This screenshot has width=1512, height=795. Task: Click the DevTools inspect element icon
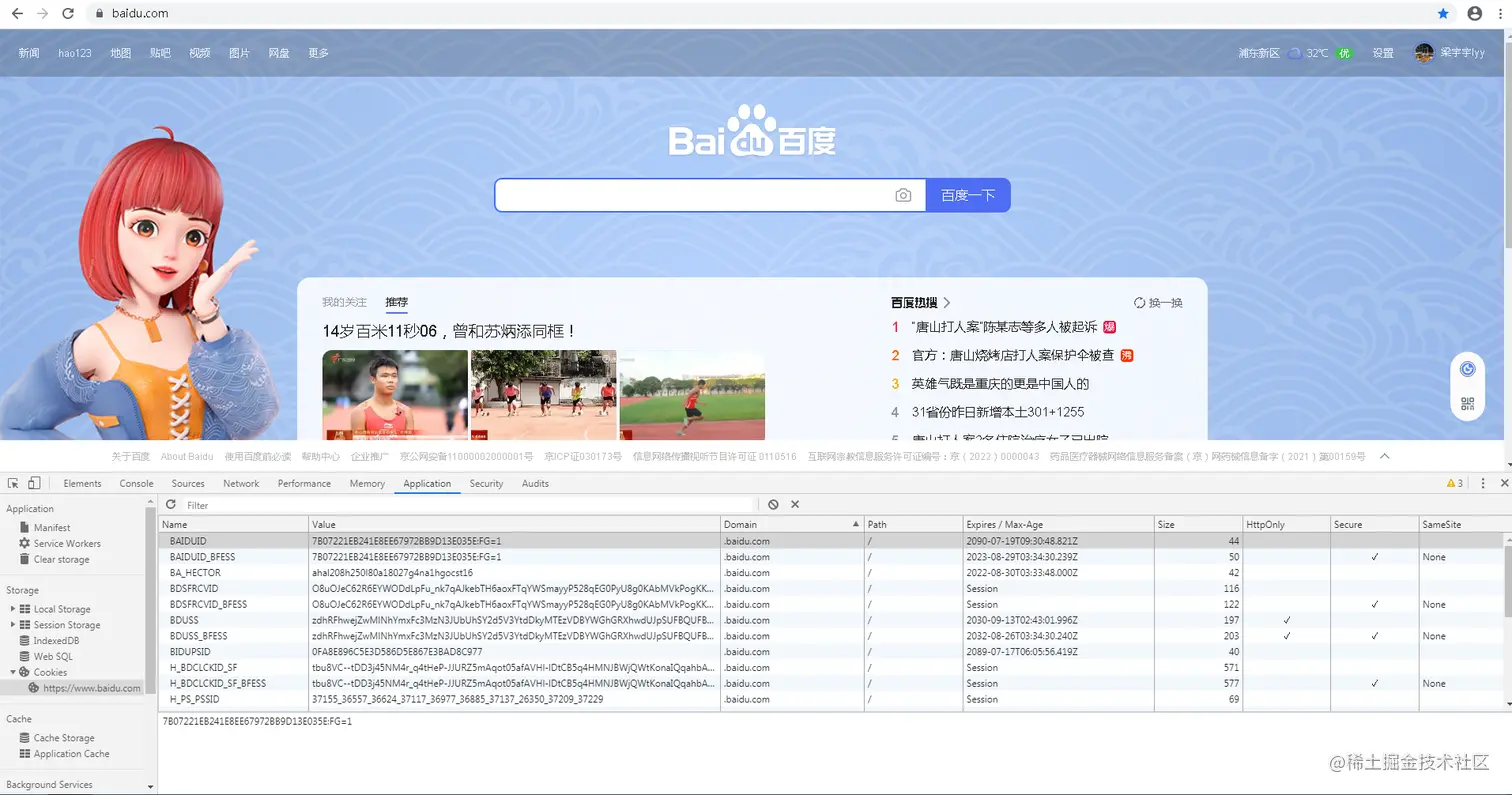point(14,483)
